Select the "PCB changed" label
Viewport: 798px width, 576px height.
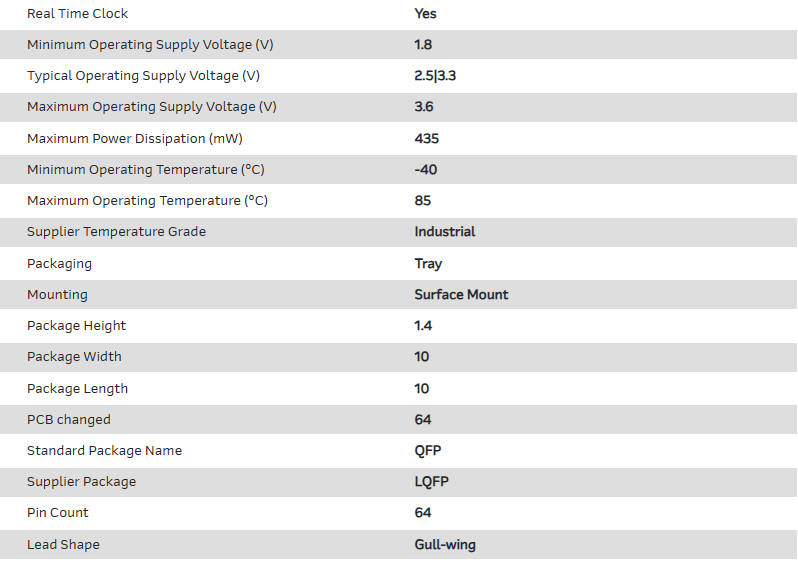pos(69,420)
